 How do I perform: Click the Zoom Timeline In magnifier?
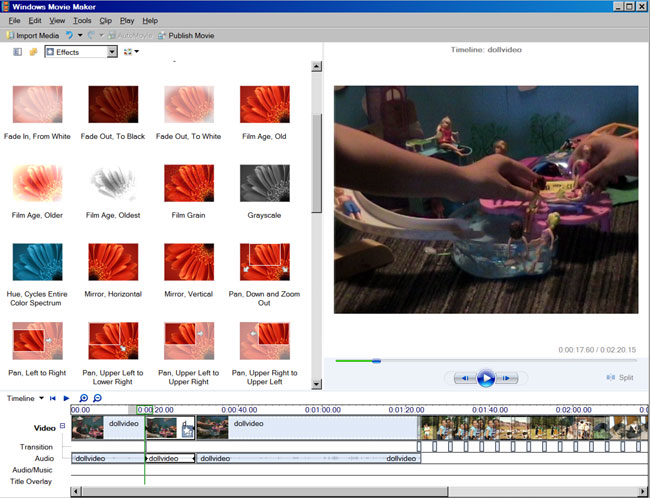click(x=84, y=398)
